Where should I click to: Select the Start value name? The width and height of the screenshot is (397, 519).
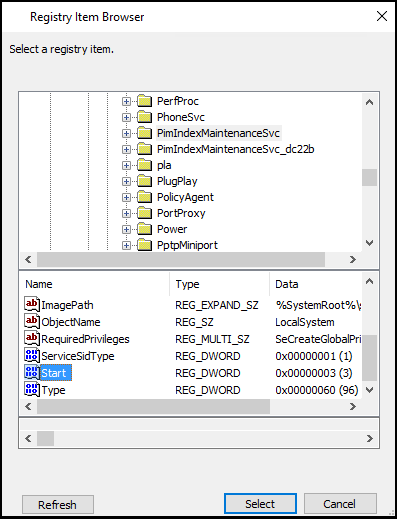[x=56, y=373]
